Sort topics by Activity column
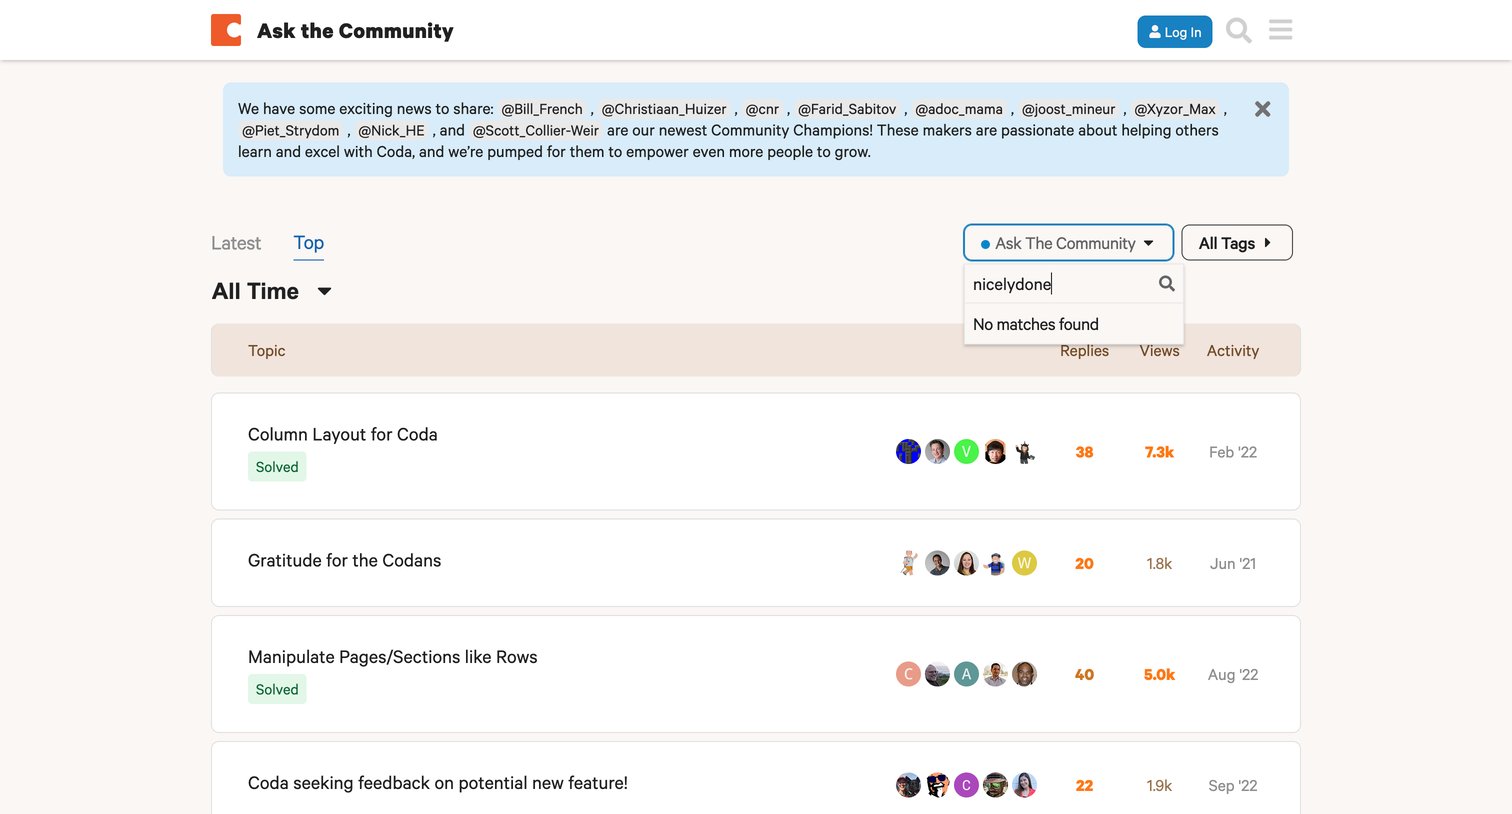The width and height of the screenshot is (1512, 814). coord(1233,351)
